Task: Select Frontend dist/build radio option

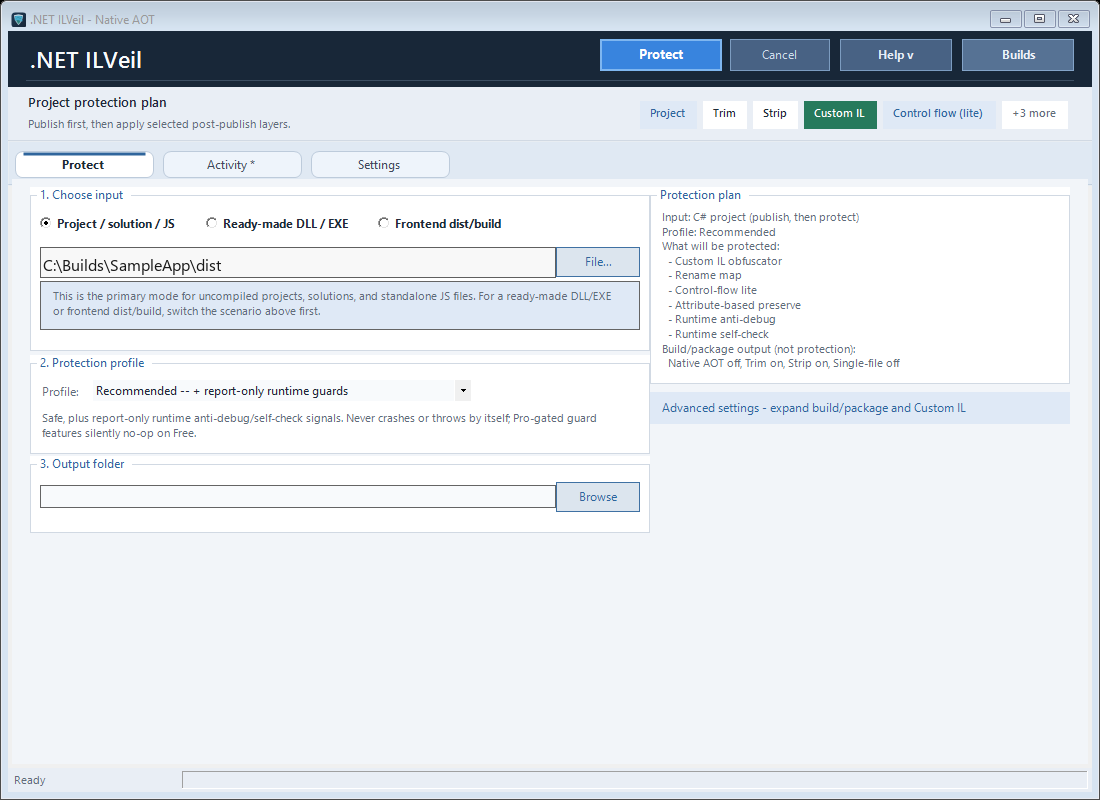Action: [440, 224]
